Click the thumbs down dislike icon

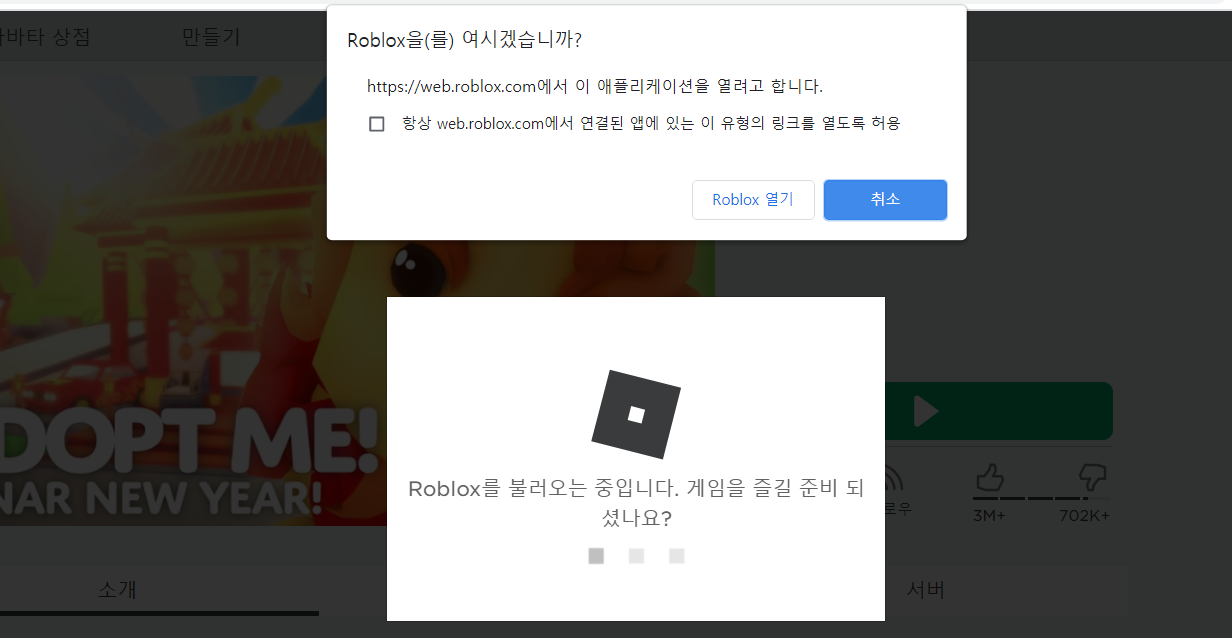pos(1091,476)
